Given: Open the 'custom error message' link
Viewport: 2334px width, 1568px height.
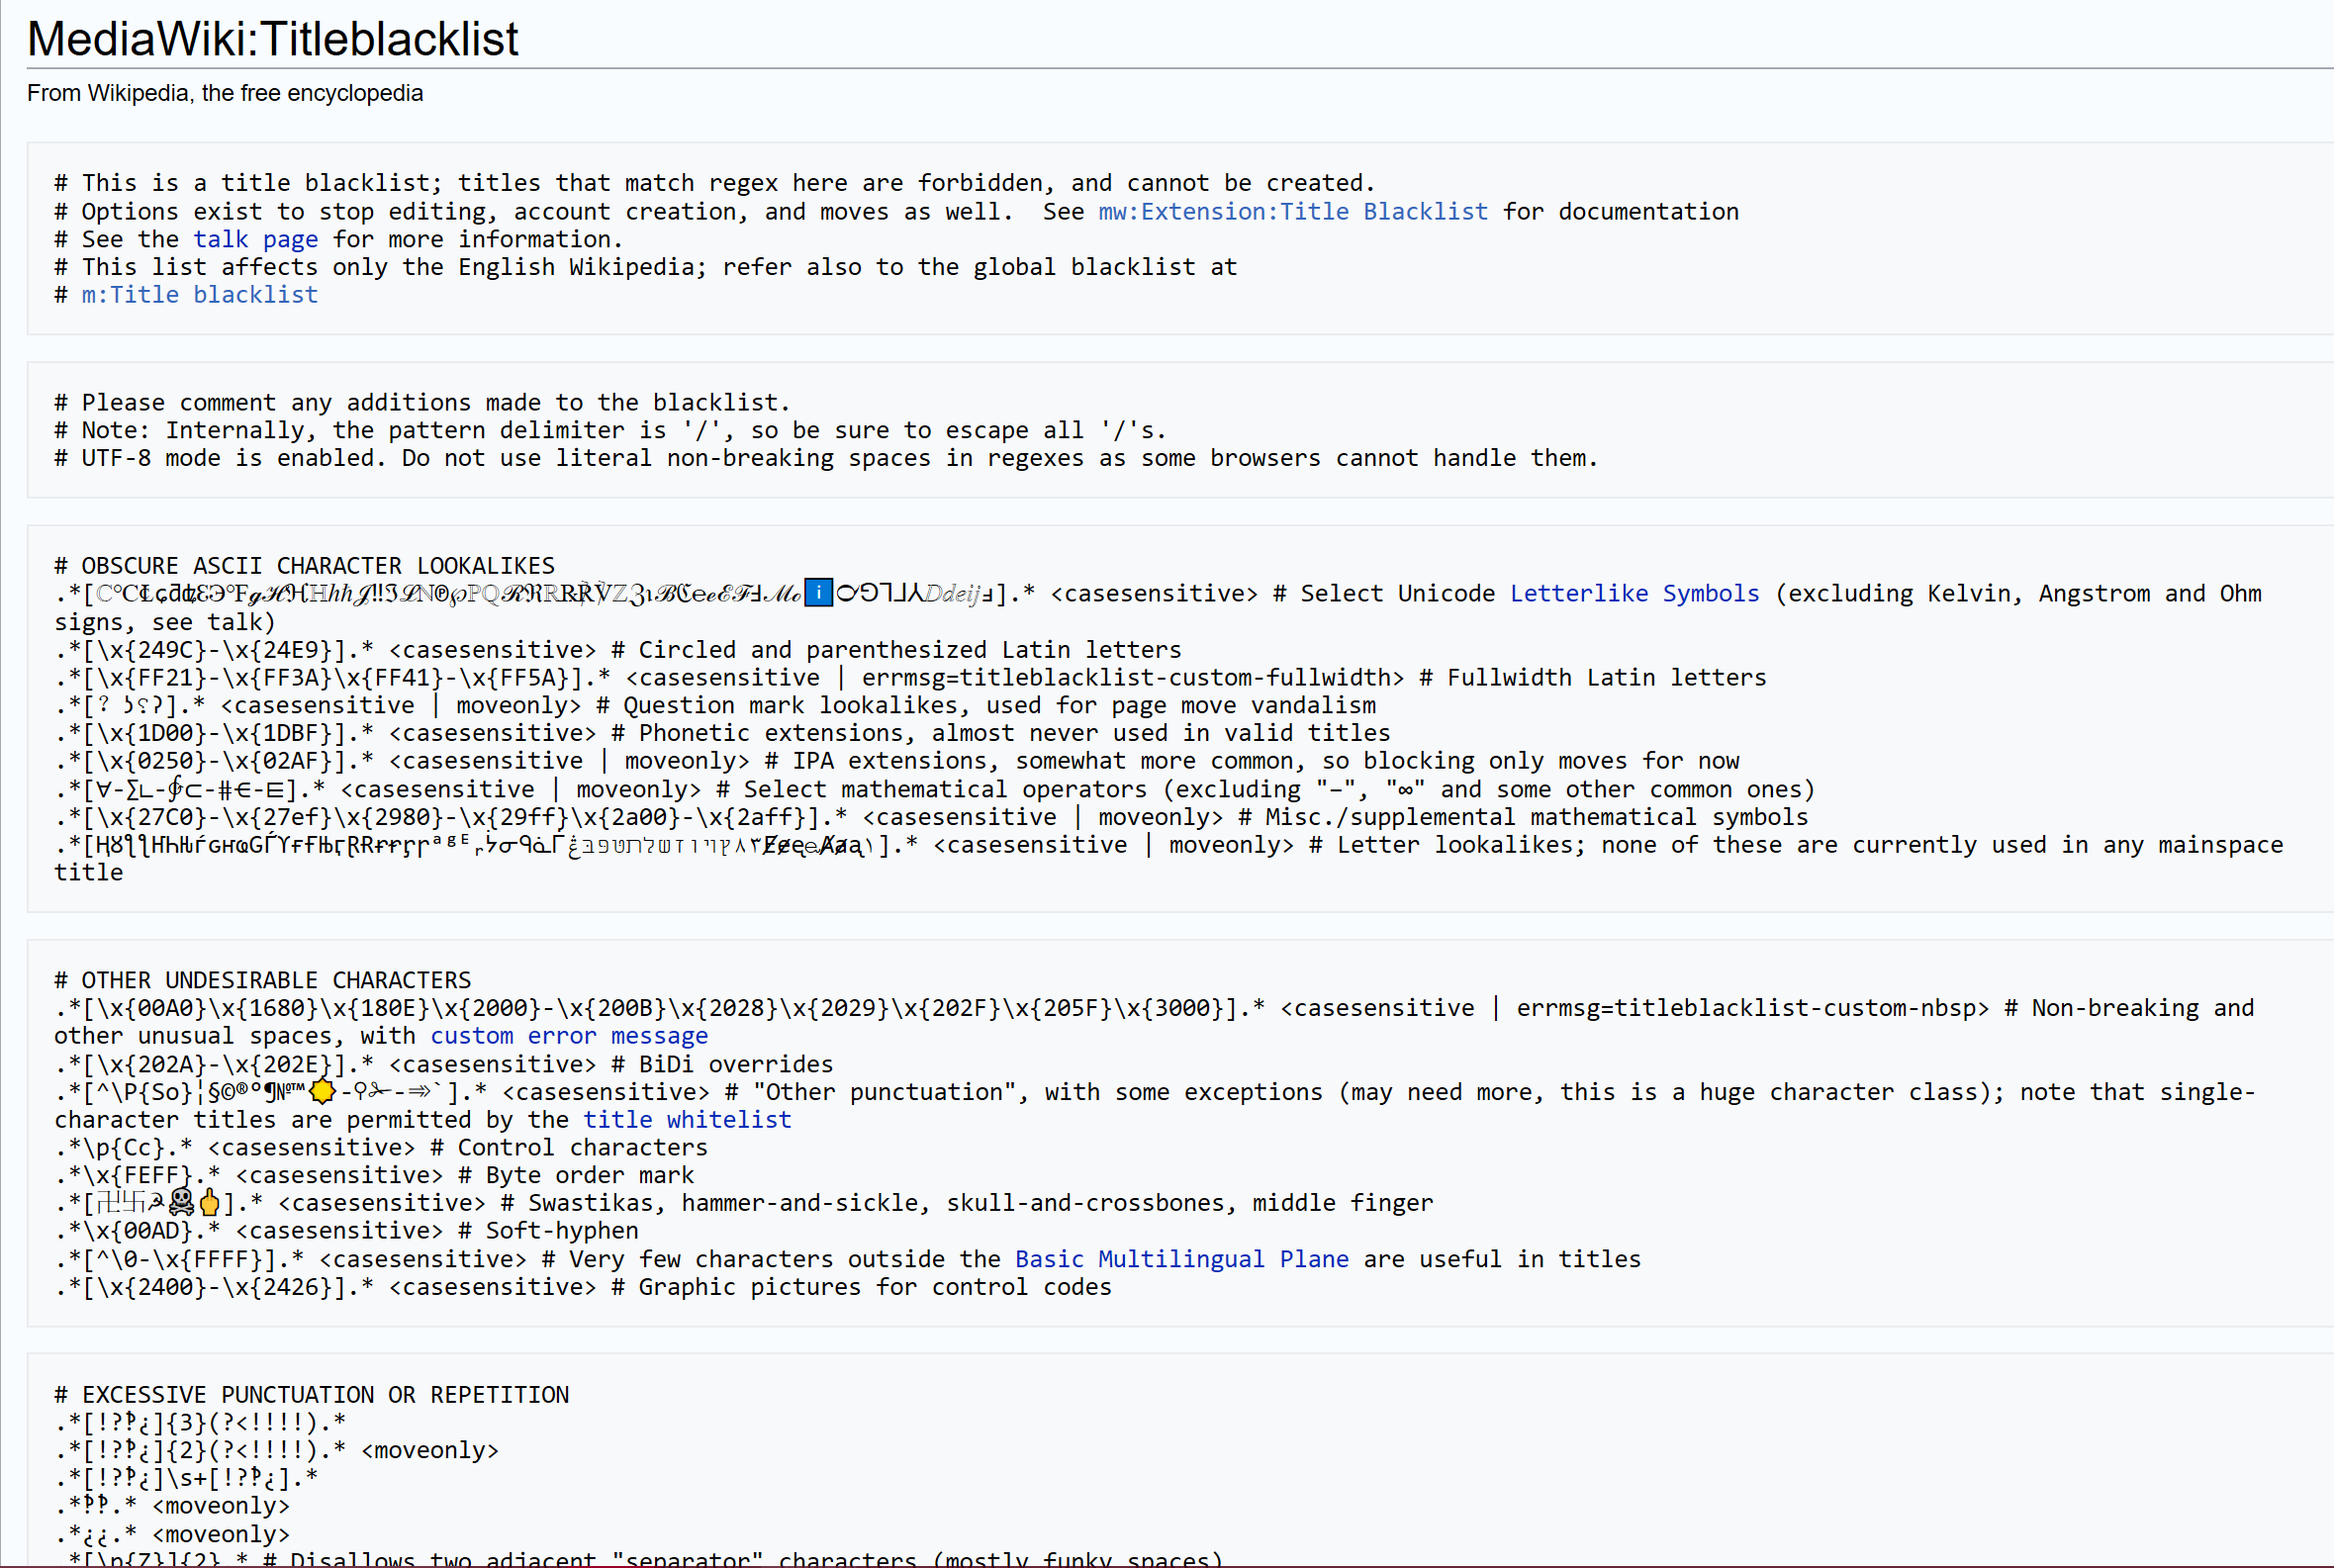Looking at the screenshot, I should pyautogui.click(x=569, y=1035).
